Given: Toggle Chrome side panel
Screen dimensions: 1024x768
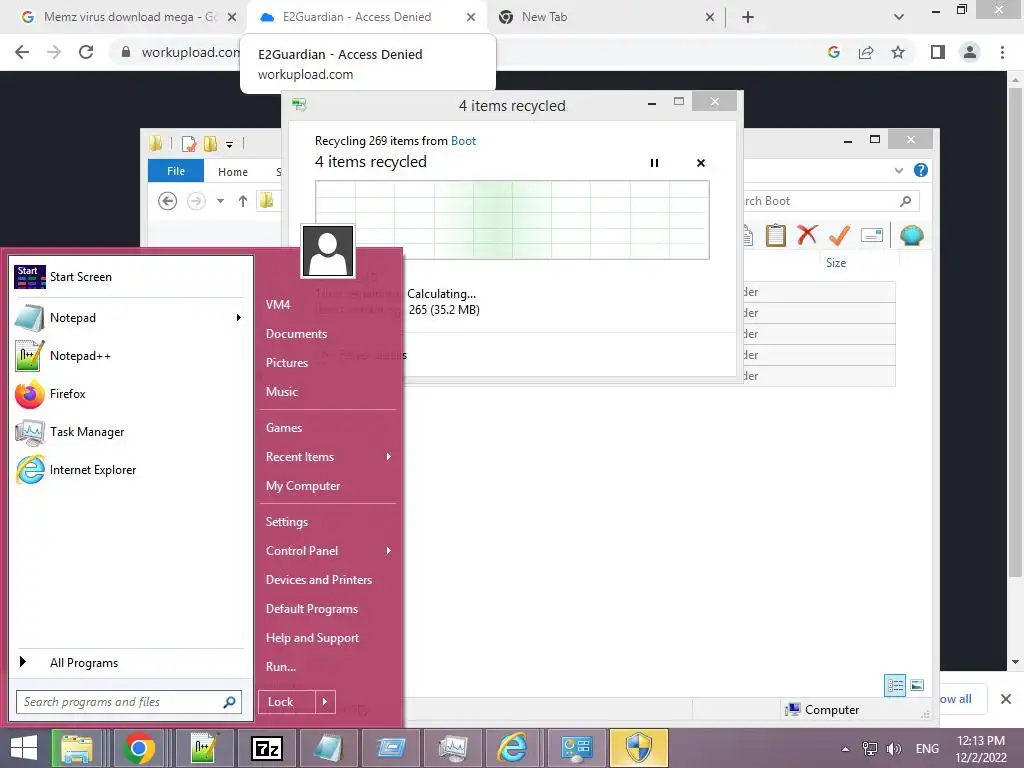Looking at the screenshot, I should click(938, 52).
